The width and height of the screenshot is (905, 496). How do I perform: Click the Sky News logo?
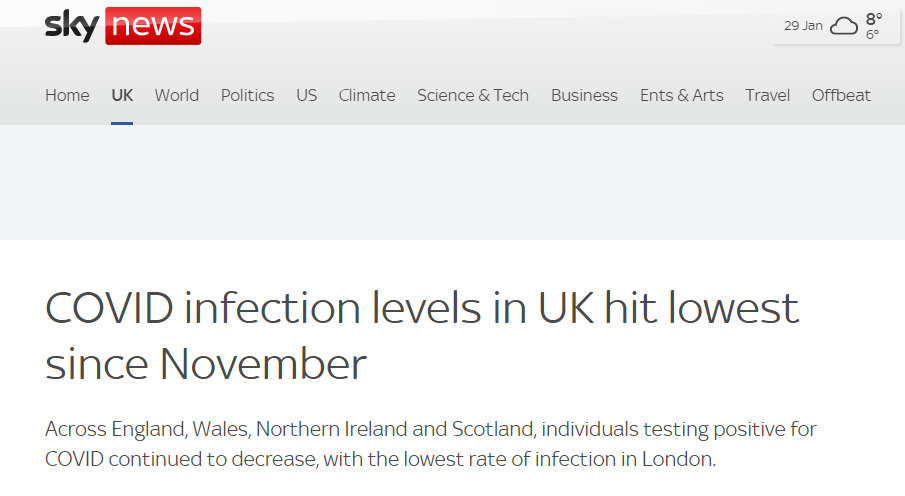(x=123, y=25)
